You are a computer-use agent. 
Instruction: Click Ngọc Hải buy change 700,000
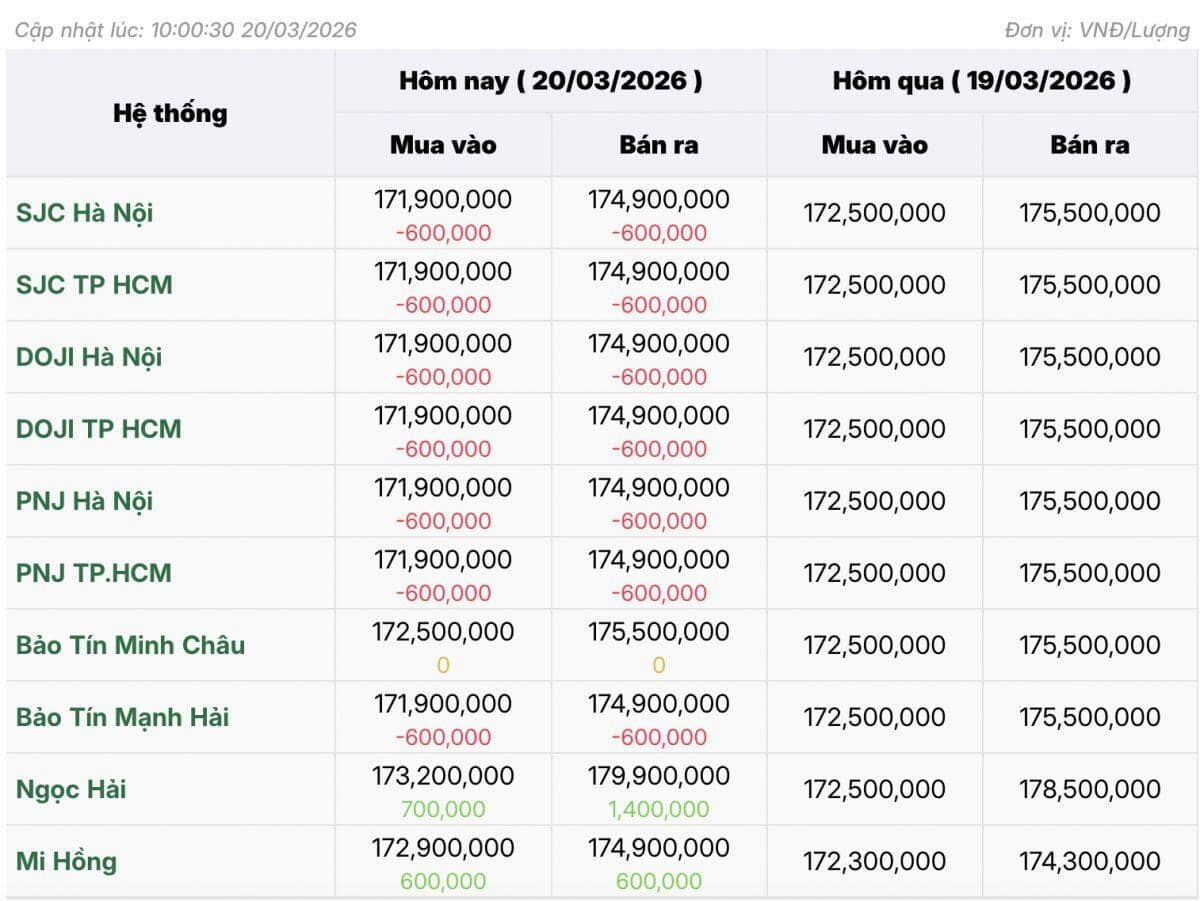tap(443, 809)
